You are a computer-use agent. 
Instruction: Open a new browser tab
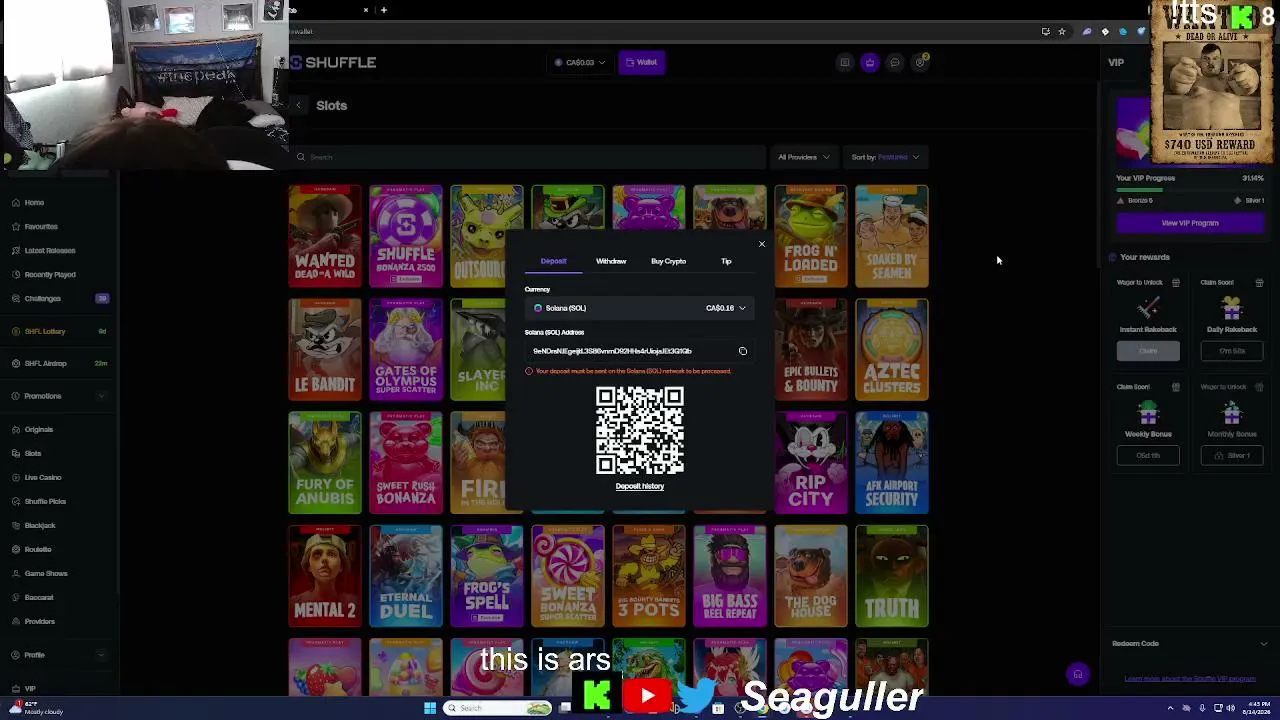coord(383,10)
